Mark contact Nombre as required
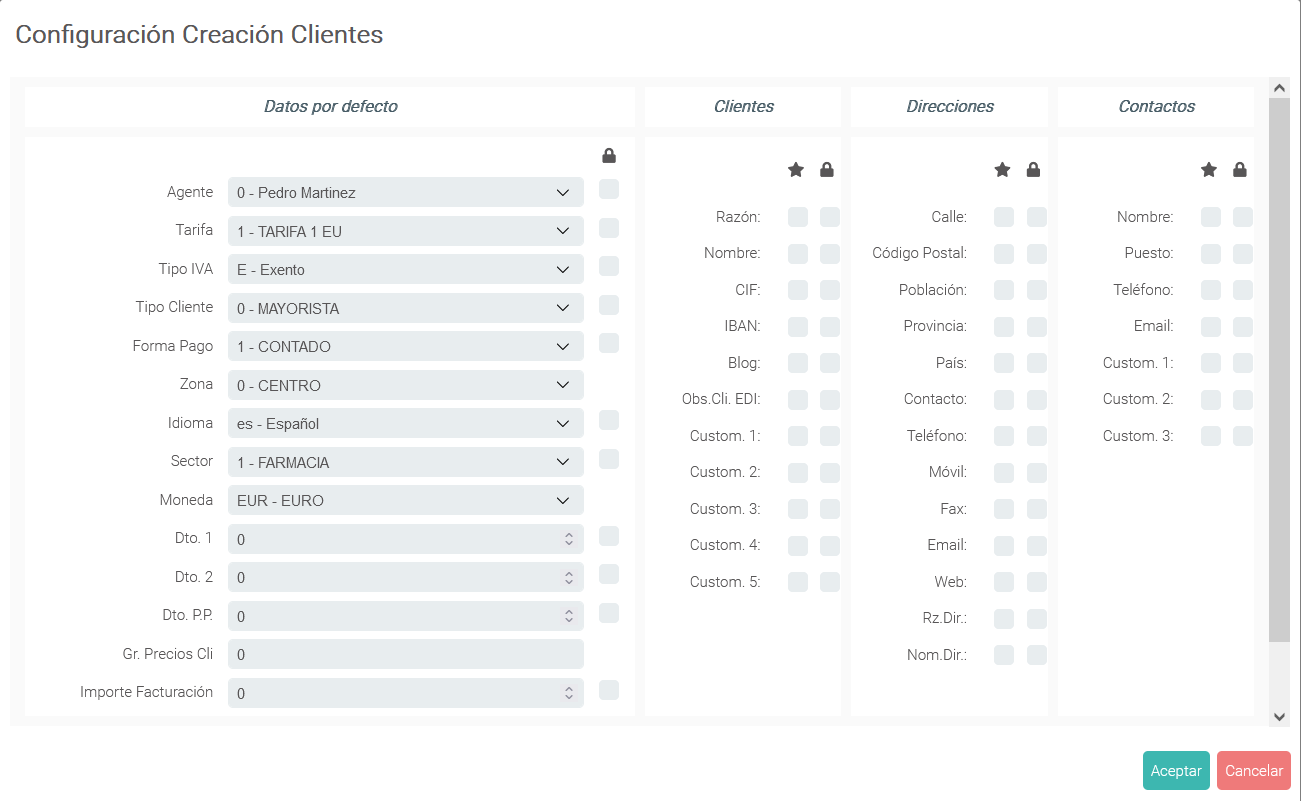 coord(1211,217)
